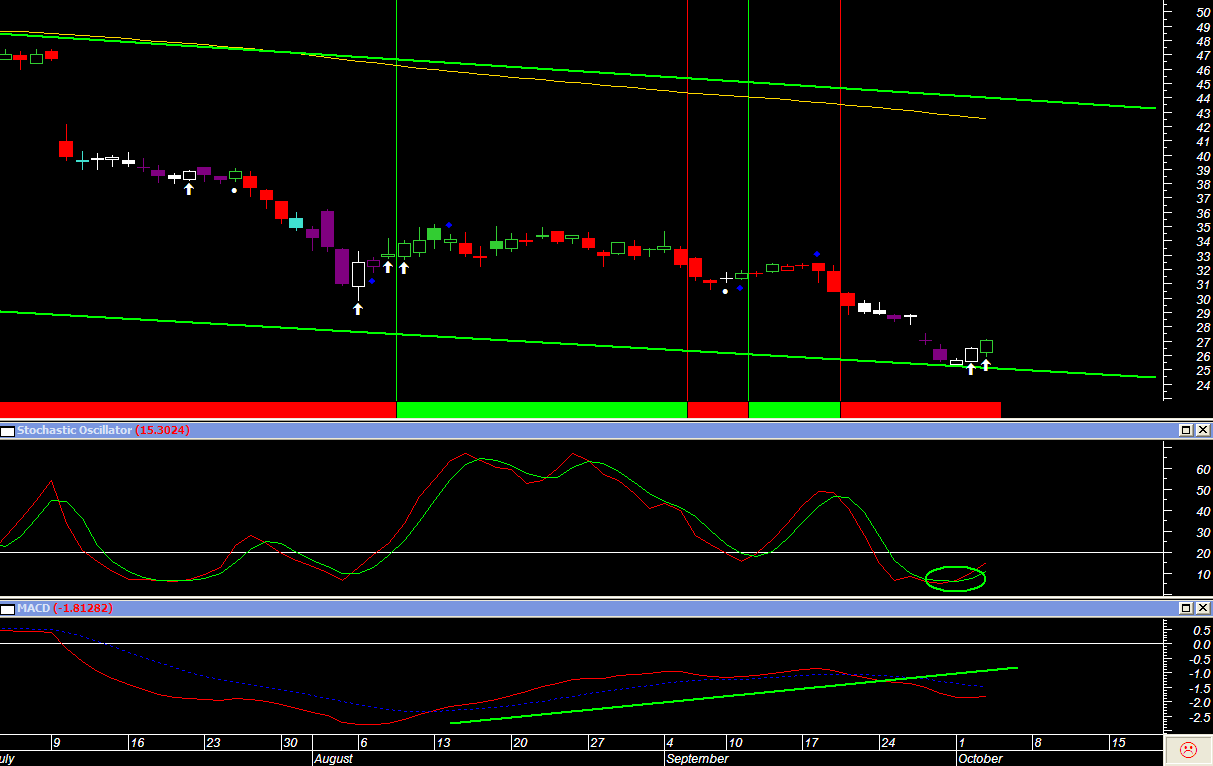1213x766 pixels.
Task: Click the July month label
Action: pos(9,759)
